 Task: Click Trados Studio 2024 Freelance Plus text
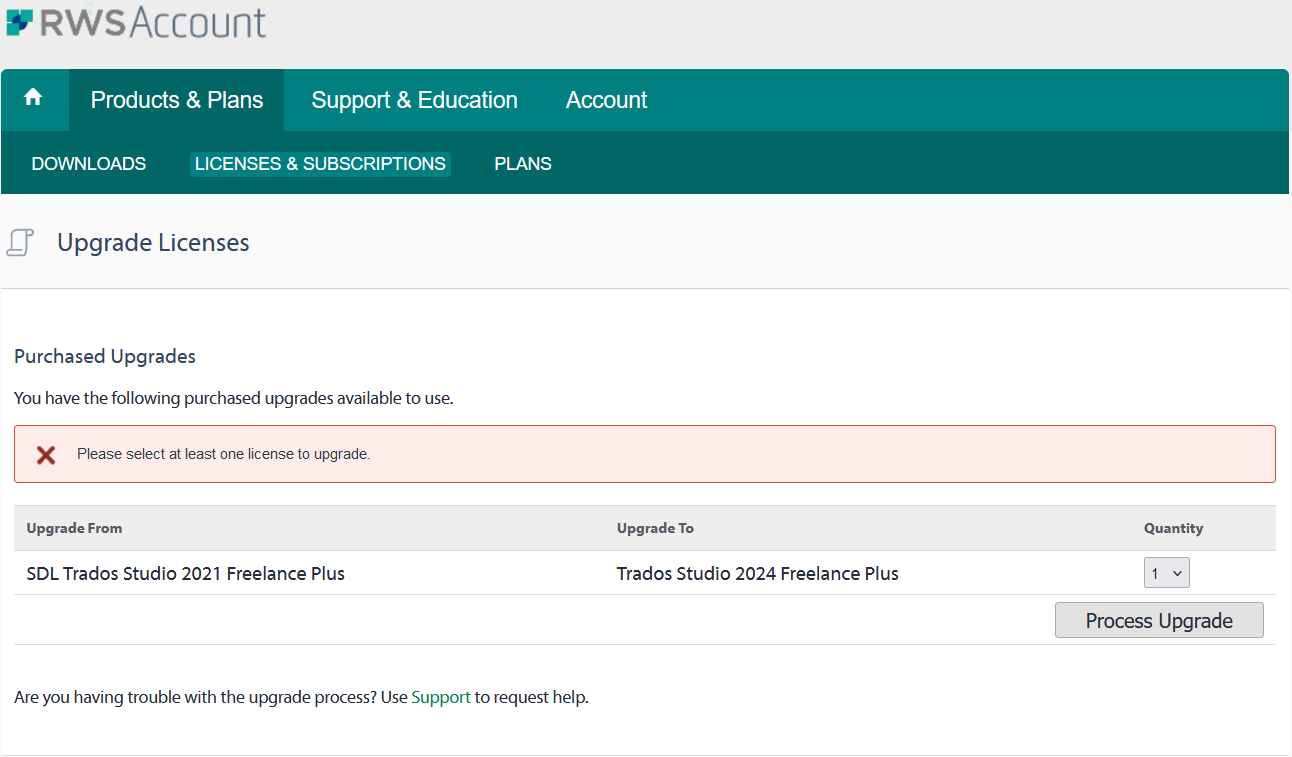tap(757, 574)
